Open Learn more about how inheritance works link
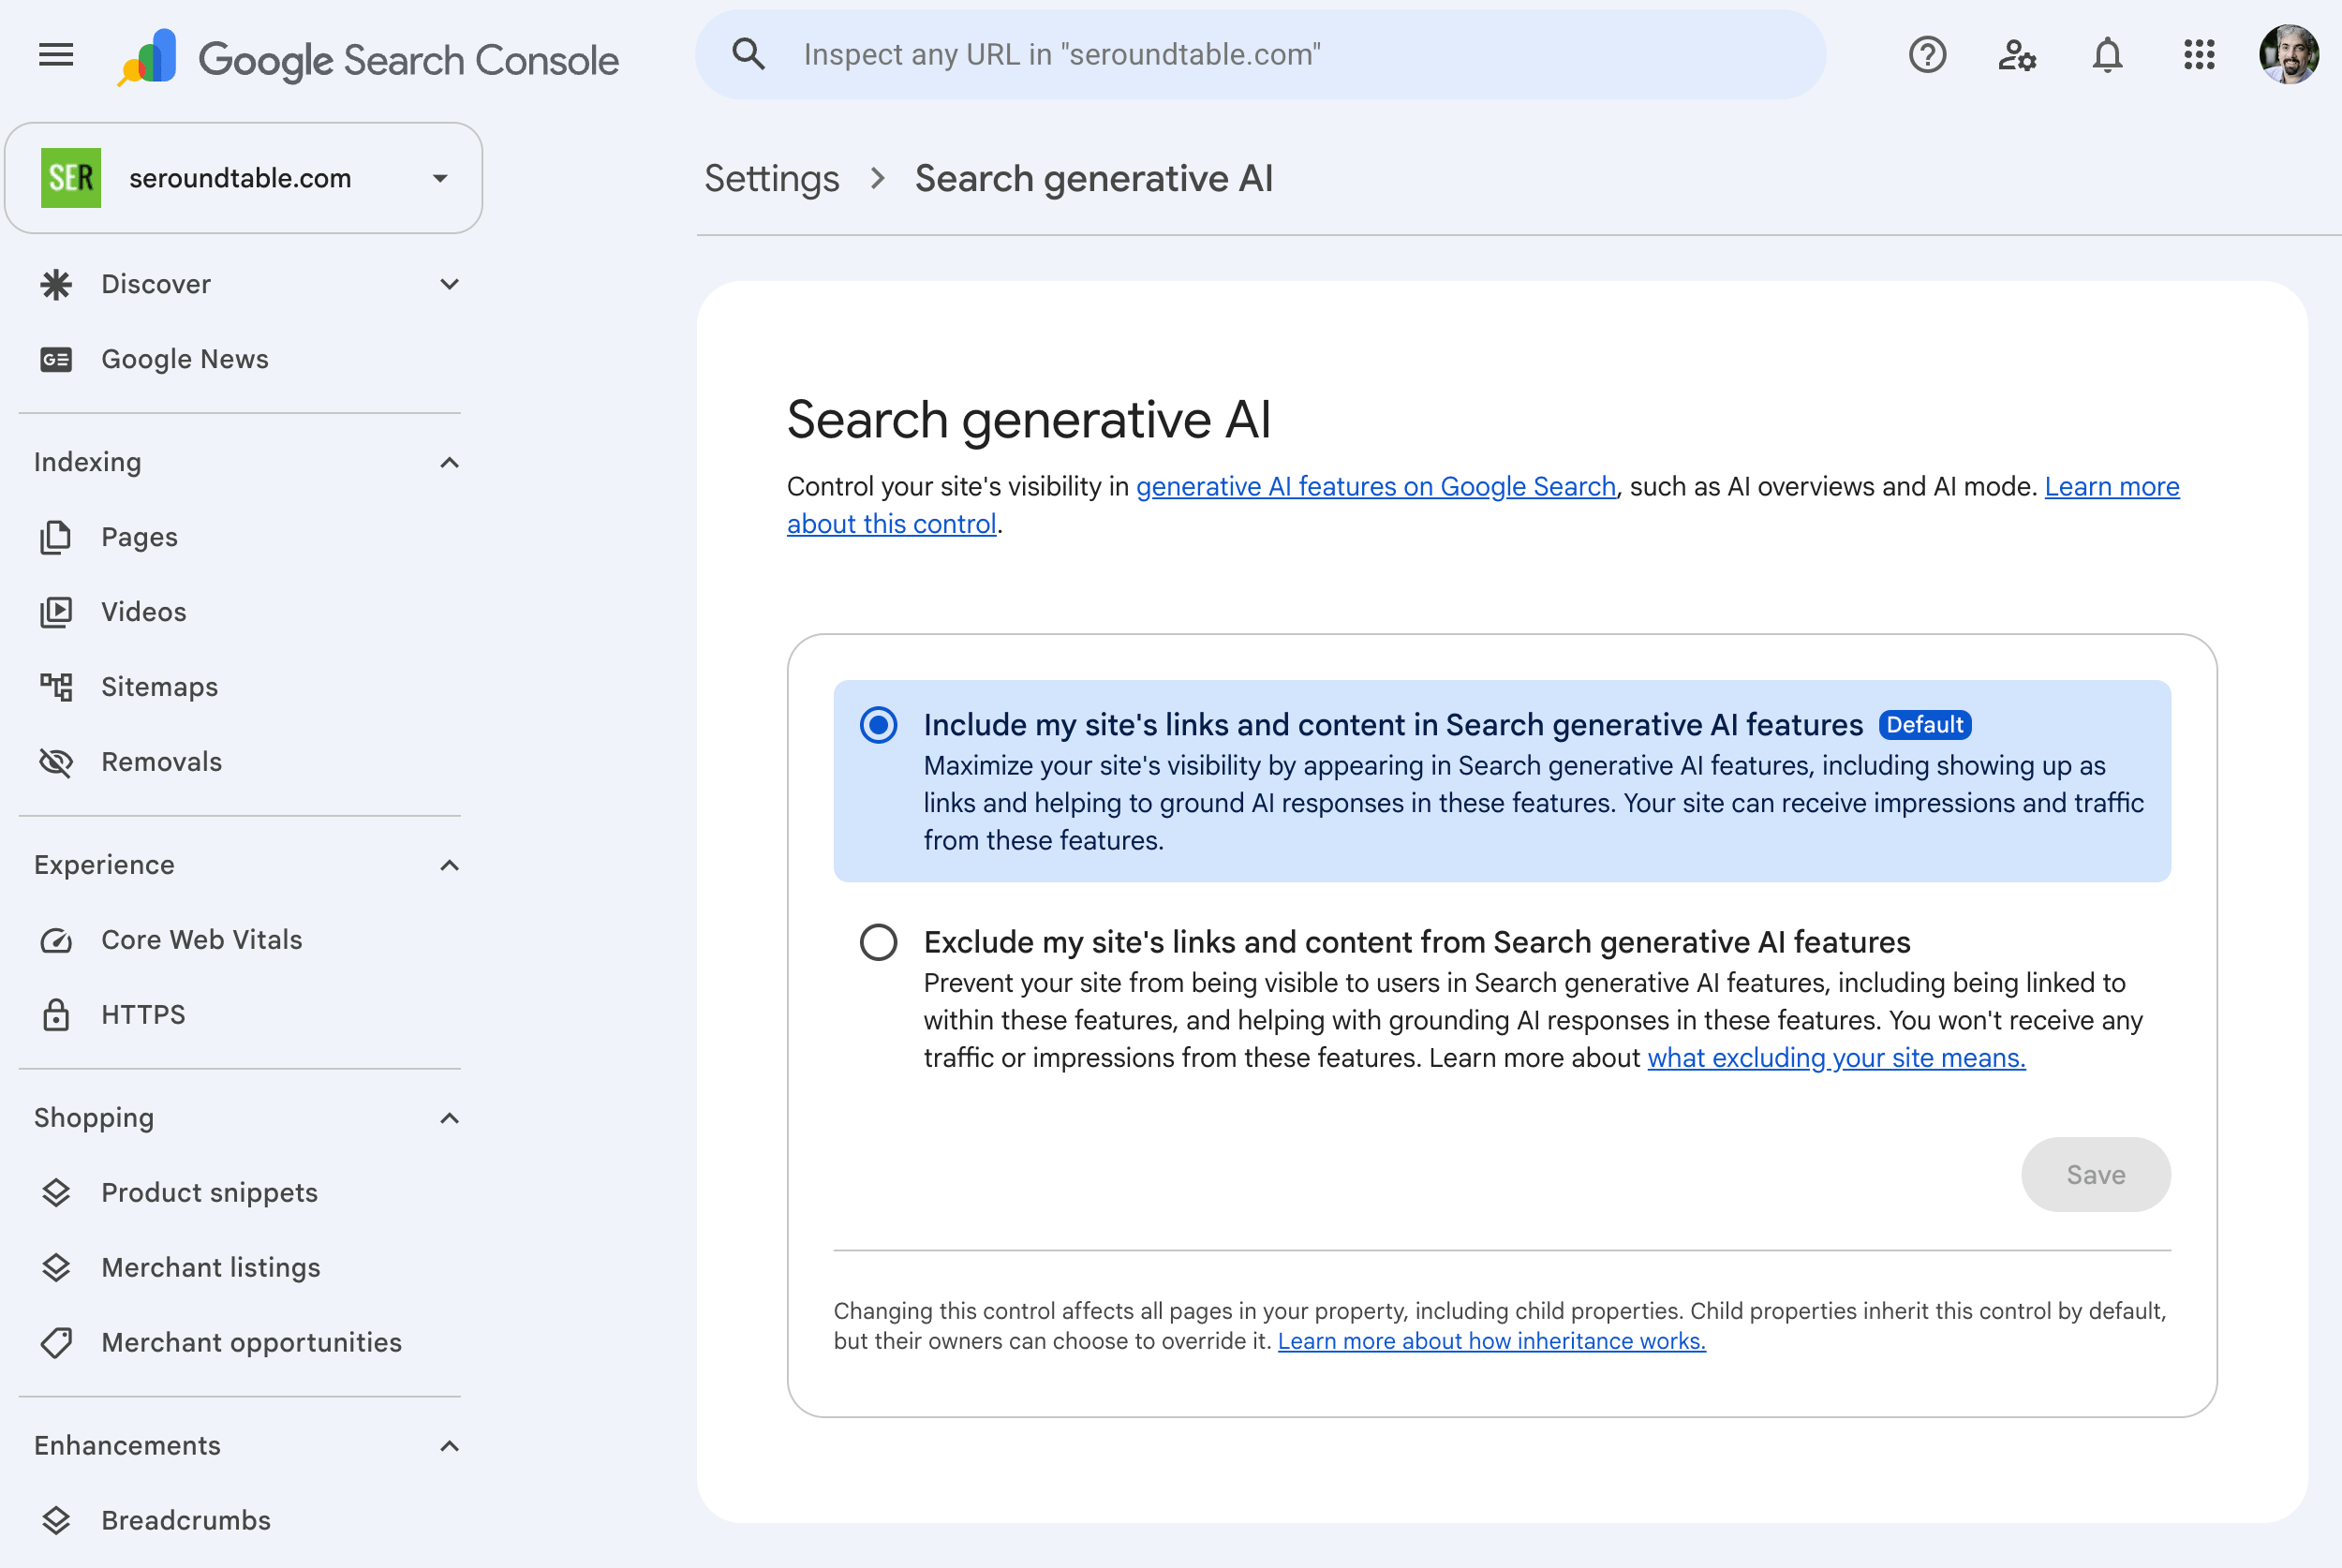Viewport: 2342px width, 1568px height. tap(1491, 1341)
